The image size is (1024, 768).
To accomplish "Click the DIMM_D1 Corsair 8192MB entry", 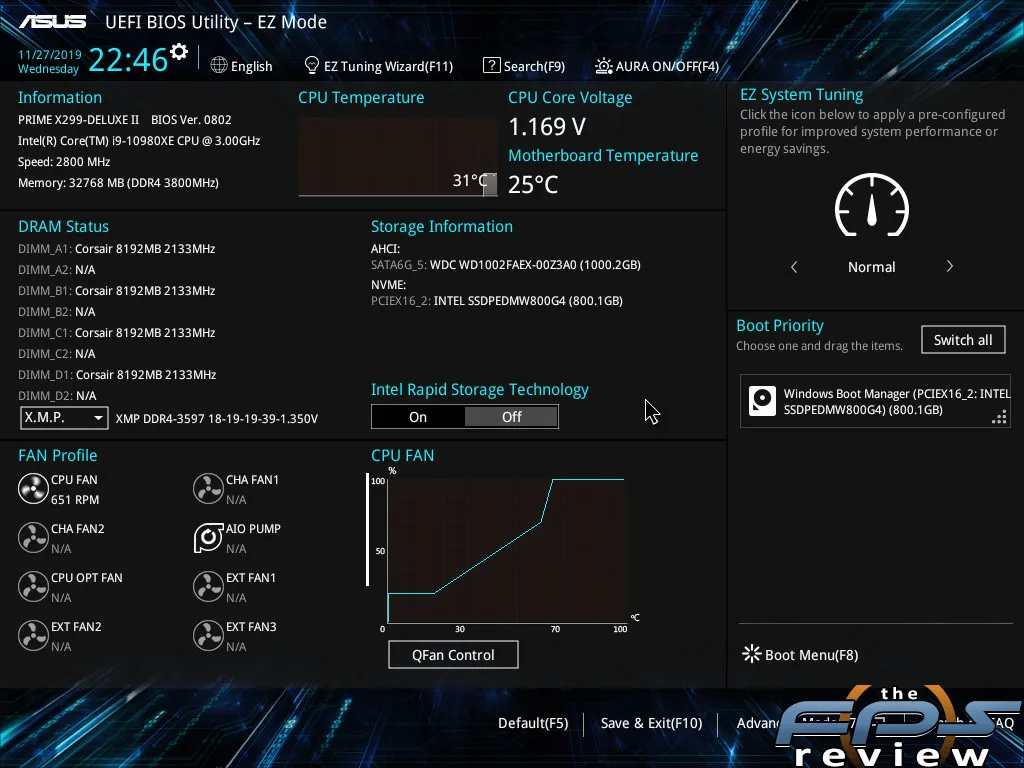I will [x=117, y=374].
